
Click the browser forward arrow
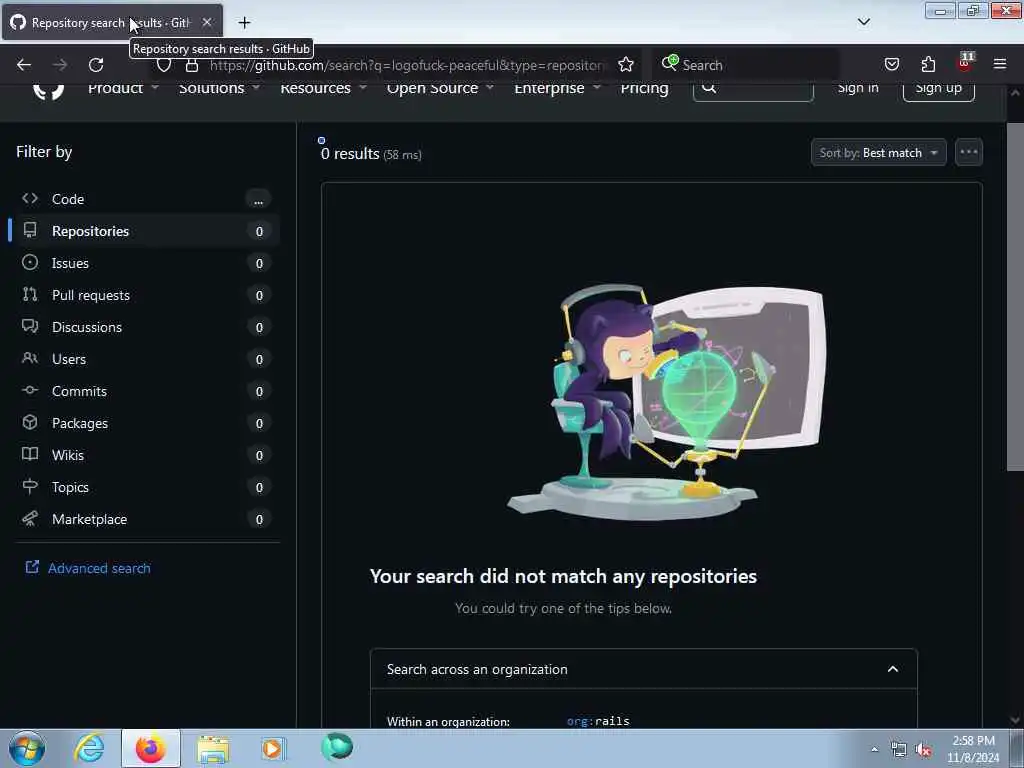click(x=59, y=65)
